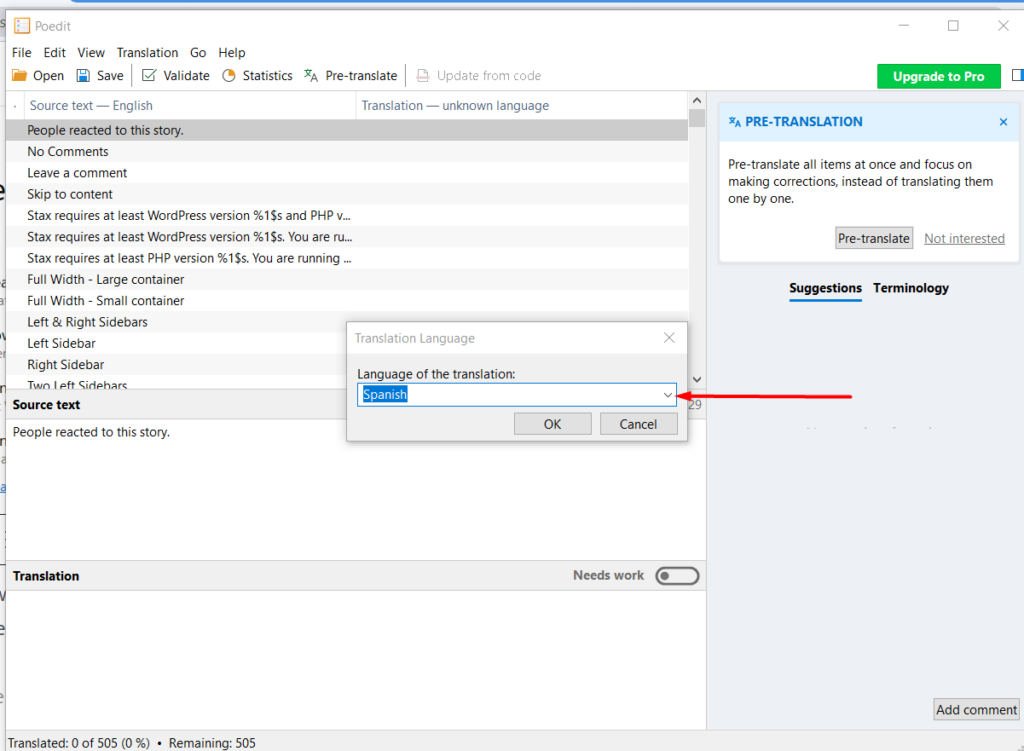Select the 'No Comments' row
The image size is (1024, 751).
[347, 152]
